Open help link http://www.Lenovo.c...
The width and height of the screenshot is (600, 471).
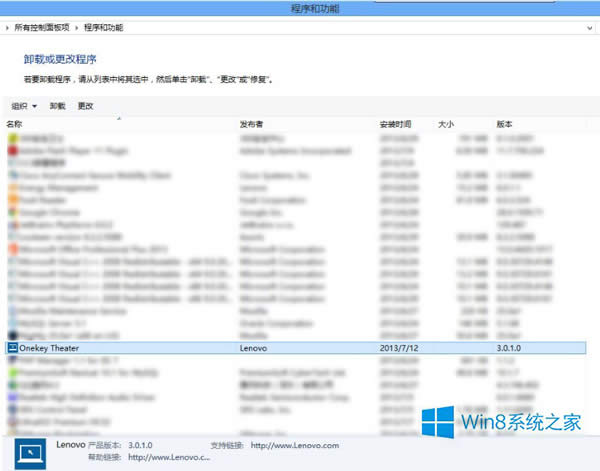pos(169,457)
